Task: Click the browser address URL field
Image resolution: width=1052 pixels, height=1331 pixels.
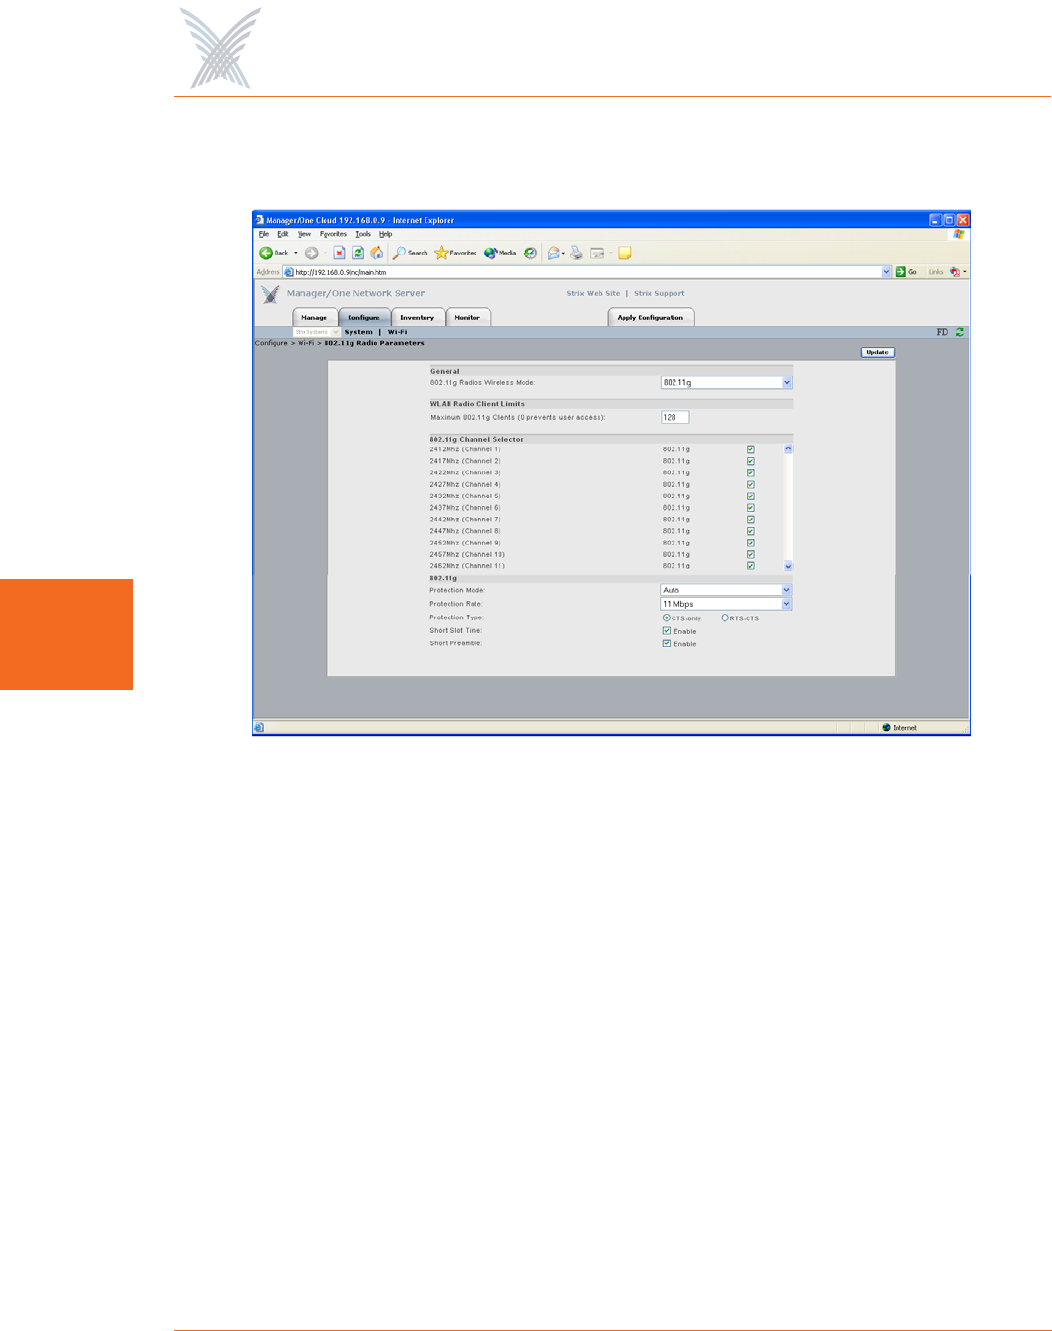Action: 587,272
